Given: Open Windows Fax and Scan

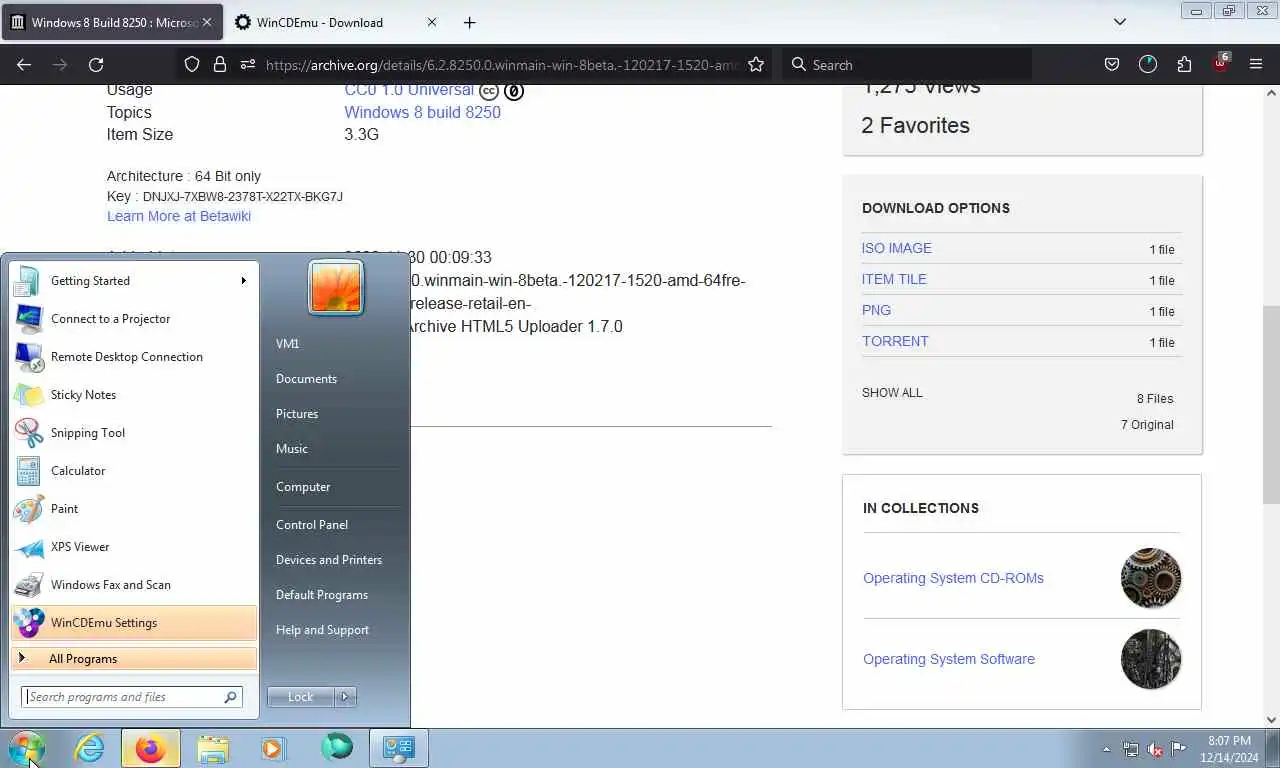Looking at the screenshot, I should click(133, 585).
